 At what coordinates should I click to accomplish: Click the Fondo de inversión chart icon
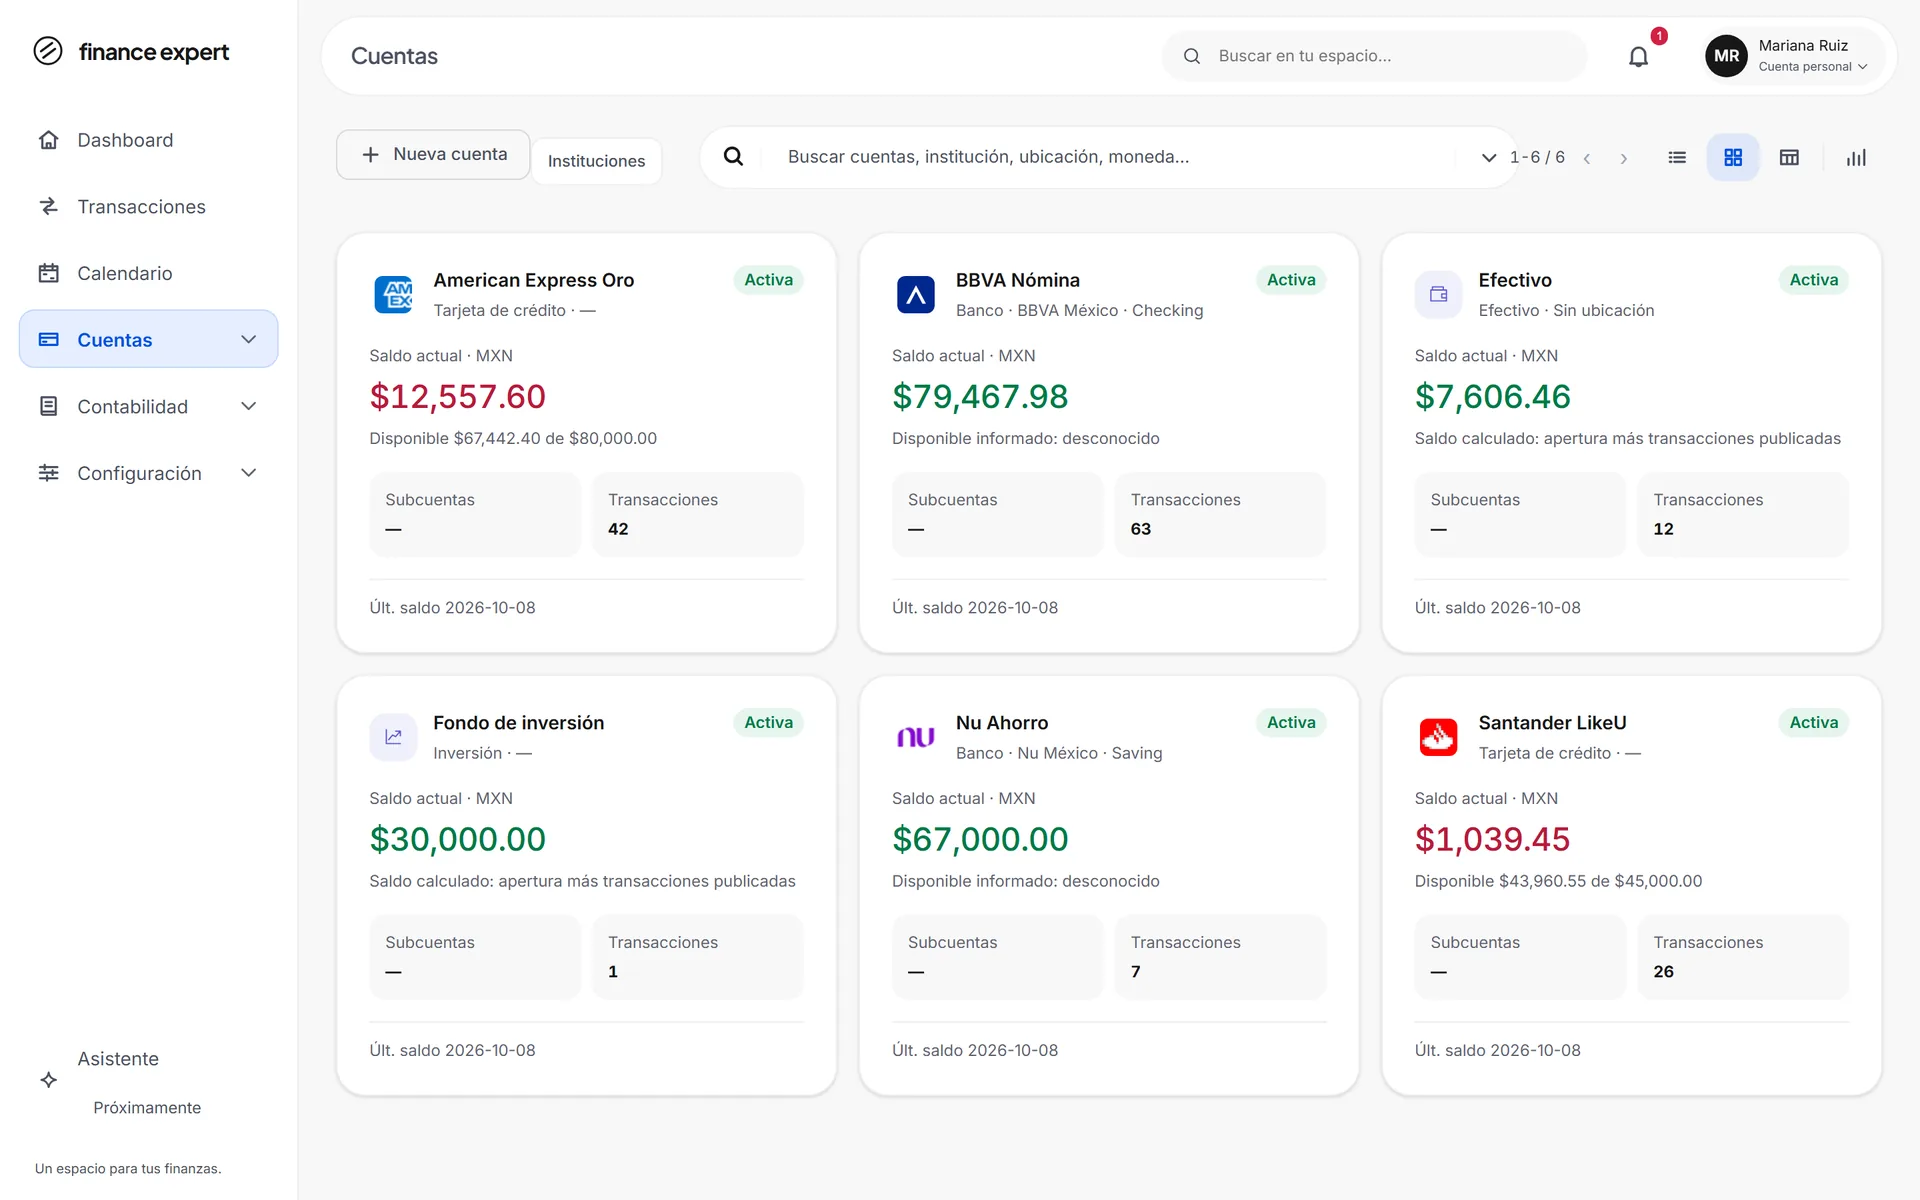coord(393,737)
